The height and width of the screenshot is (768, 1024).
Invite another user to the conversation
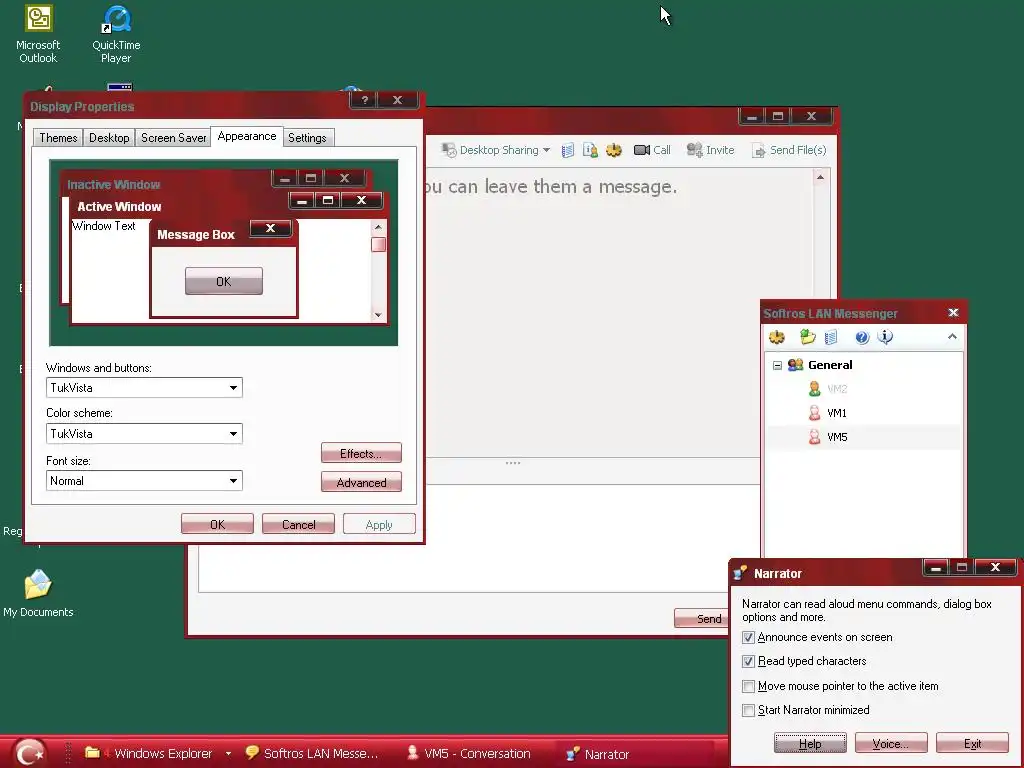coord(711,150)
